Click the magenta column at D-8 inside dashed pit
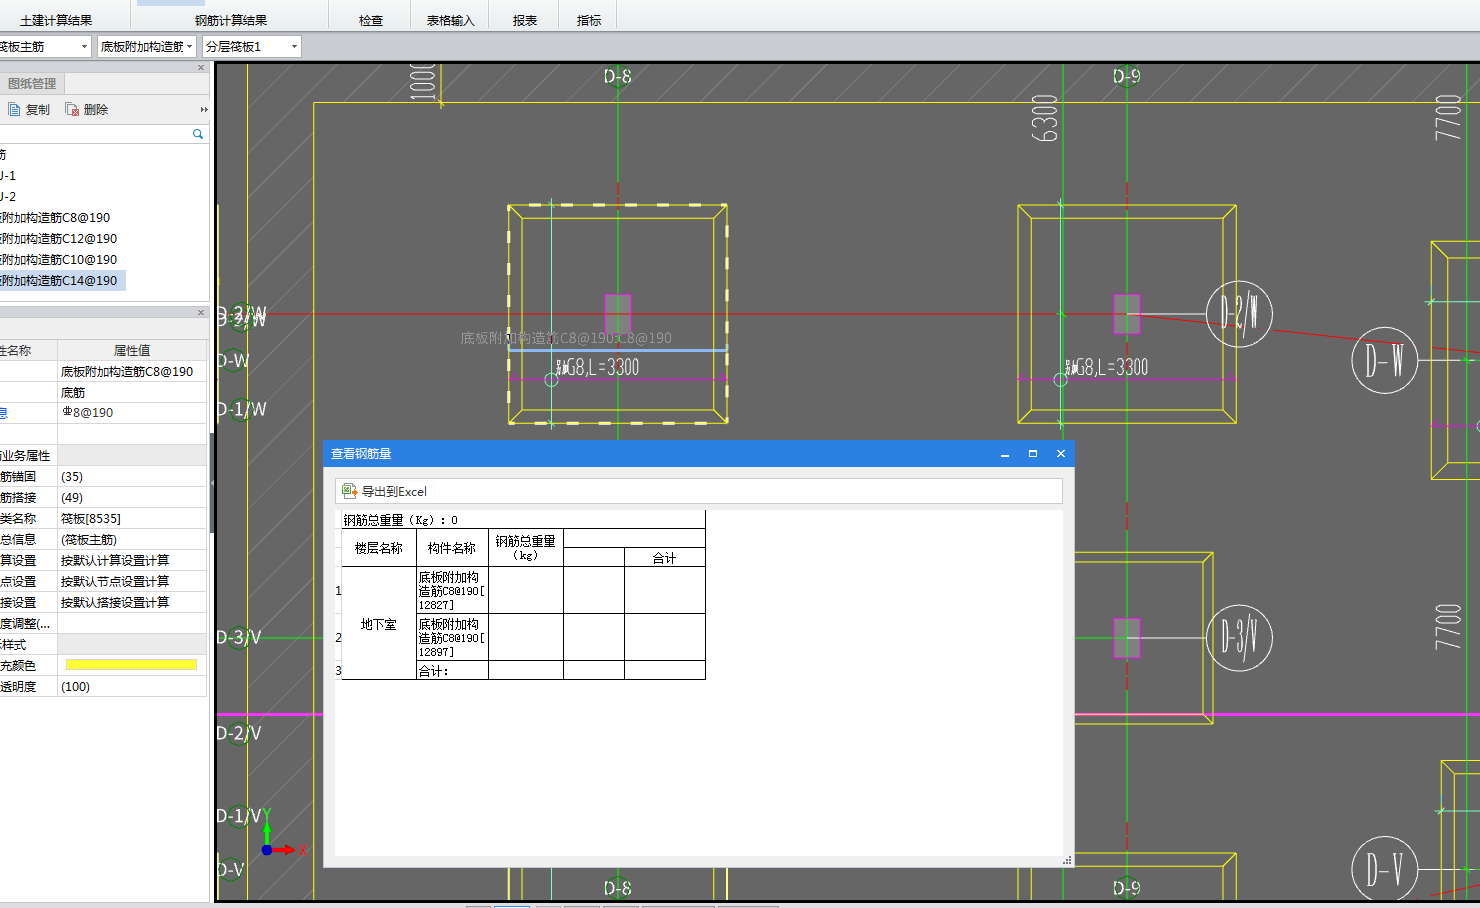Image resolution: width=1480 pixels, height=908 pixels. pos(618,314)
